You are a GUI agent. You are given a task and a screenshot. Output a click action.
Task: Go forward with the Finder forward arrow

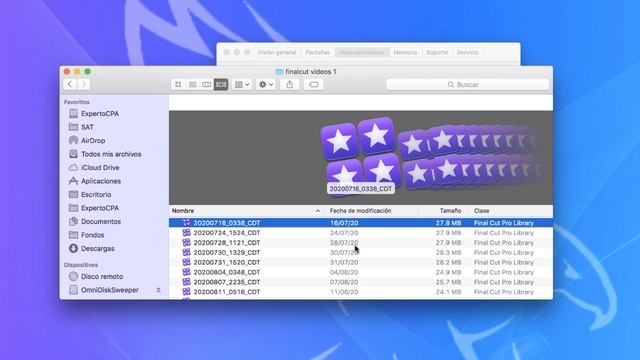point(84,84)
